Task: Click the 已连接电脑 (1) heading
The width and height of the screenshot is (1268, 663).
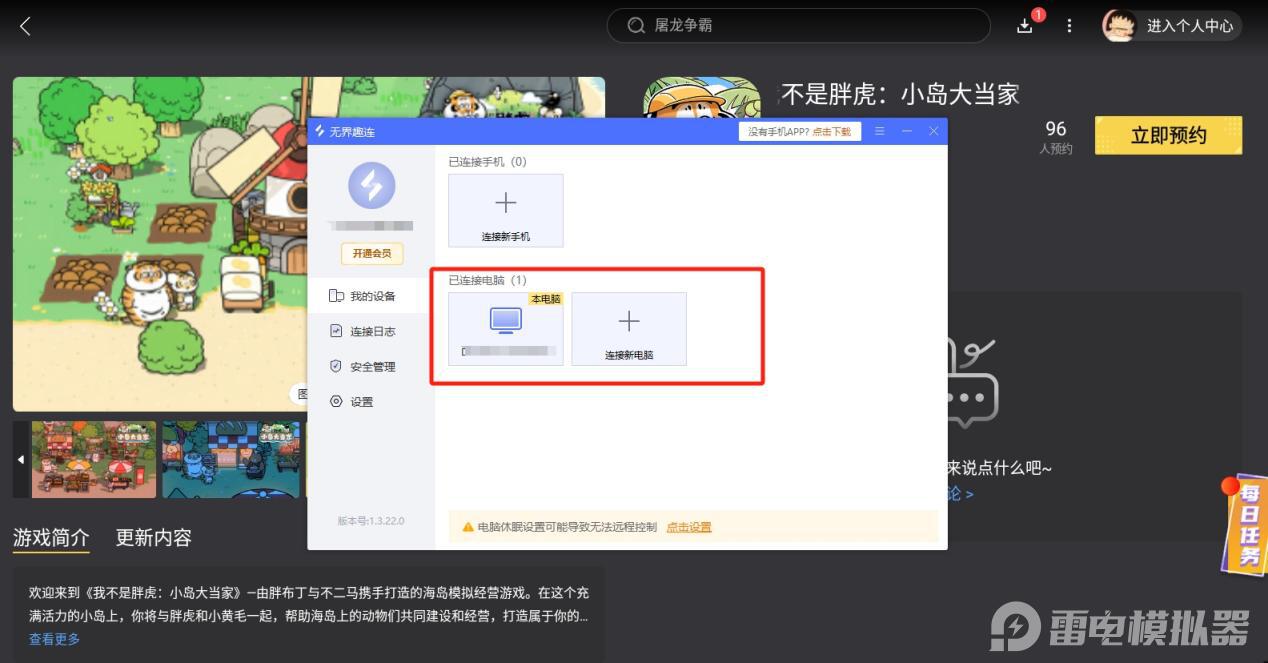Action: coord(487,280)
